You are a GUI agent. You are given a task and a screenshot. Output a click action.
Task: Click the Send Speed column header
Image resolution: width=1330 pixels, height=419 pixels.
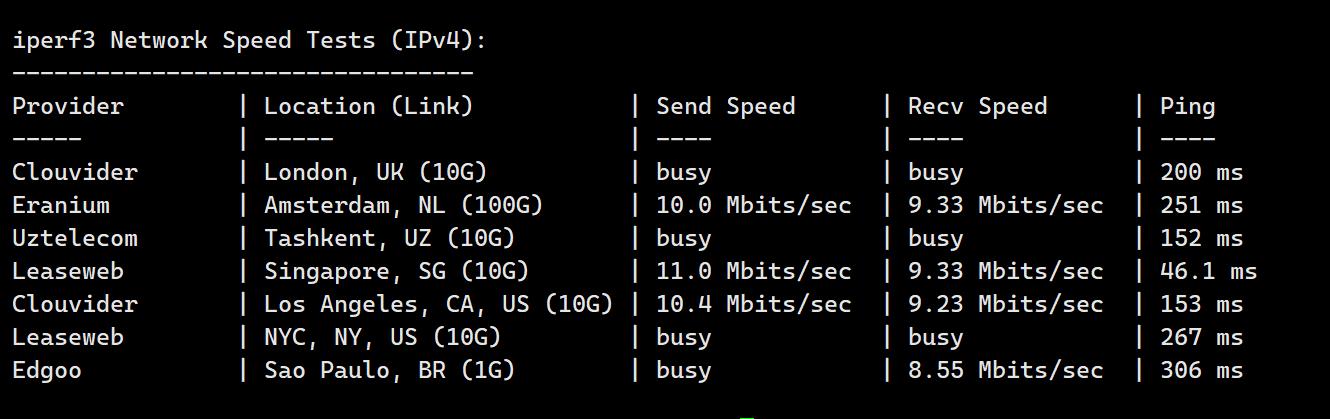point(725,106)
